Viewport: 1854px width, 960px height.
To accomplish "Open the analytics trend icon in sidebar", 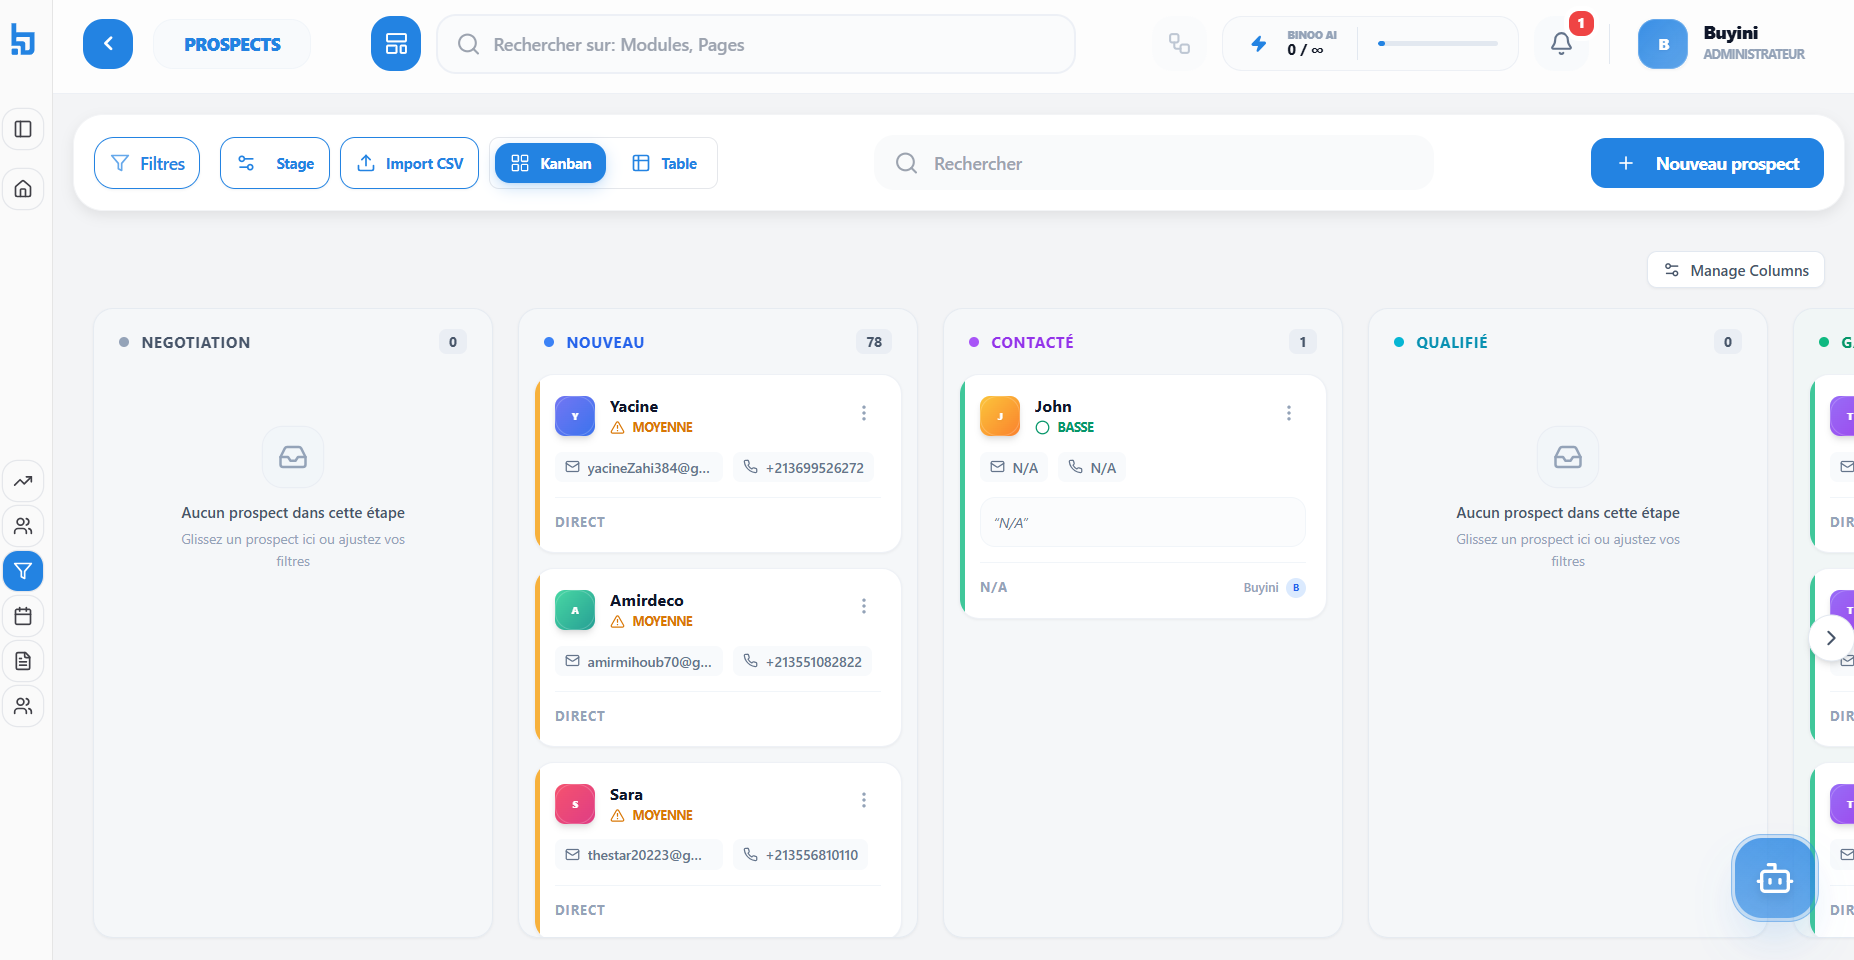I will 23,481.
